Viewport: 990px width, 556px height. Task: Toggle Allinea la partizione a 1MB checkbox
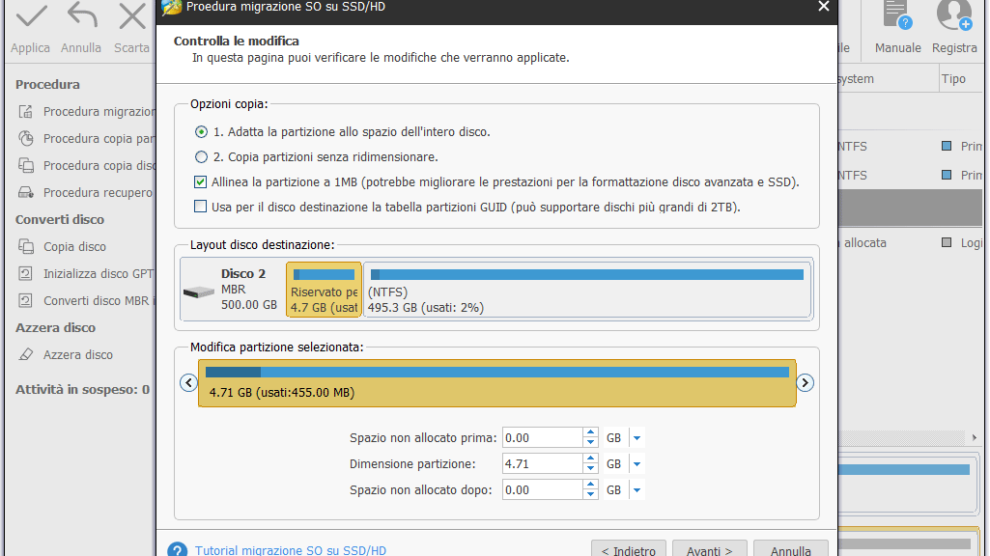200,182
